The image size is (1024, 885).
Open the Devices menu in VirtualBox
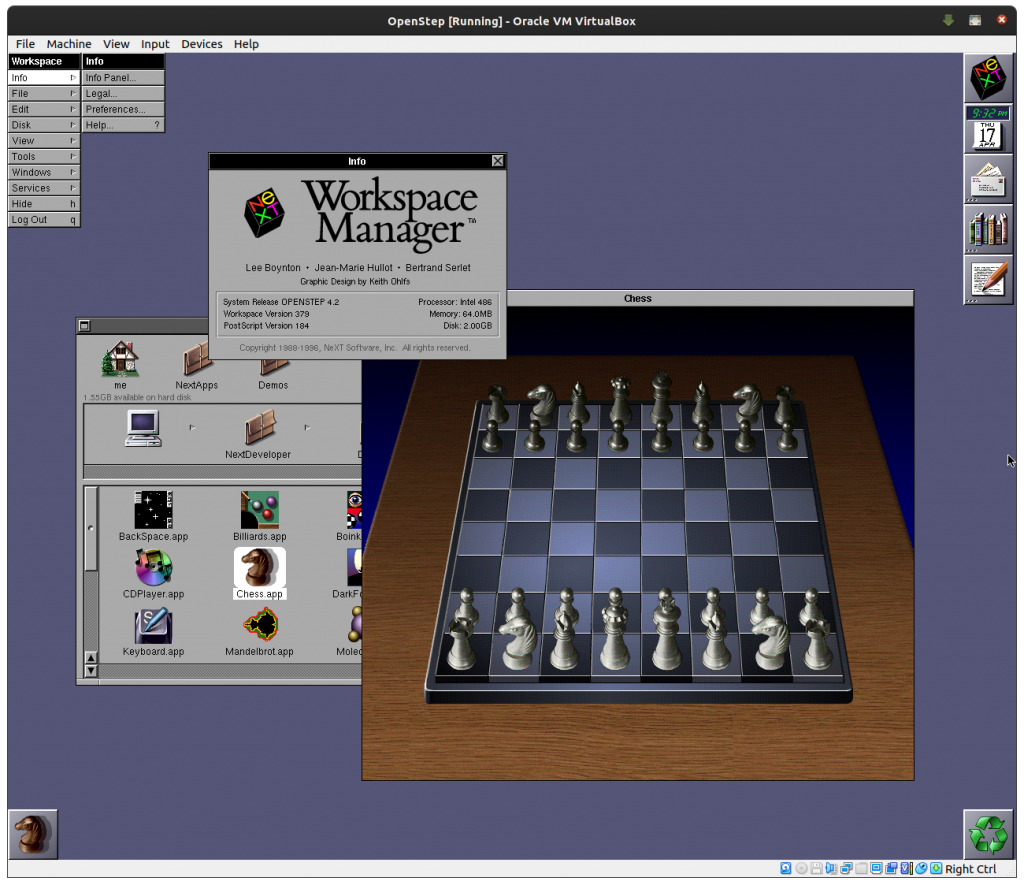coord(201,43)
